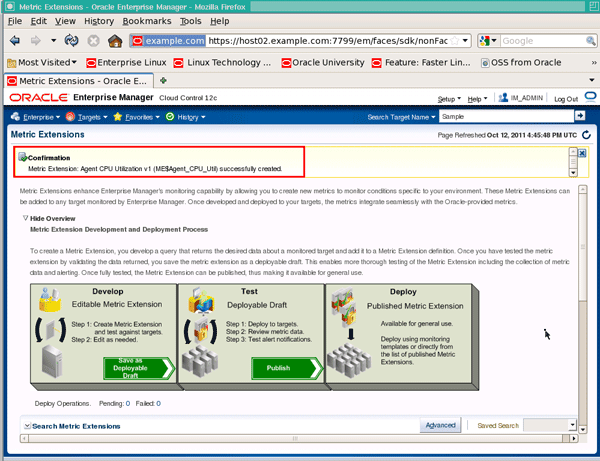Screen dimensions: 600x461
Task: Open the navigation history dropdown arrow
Action: click(54, 40)
